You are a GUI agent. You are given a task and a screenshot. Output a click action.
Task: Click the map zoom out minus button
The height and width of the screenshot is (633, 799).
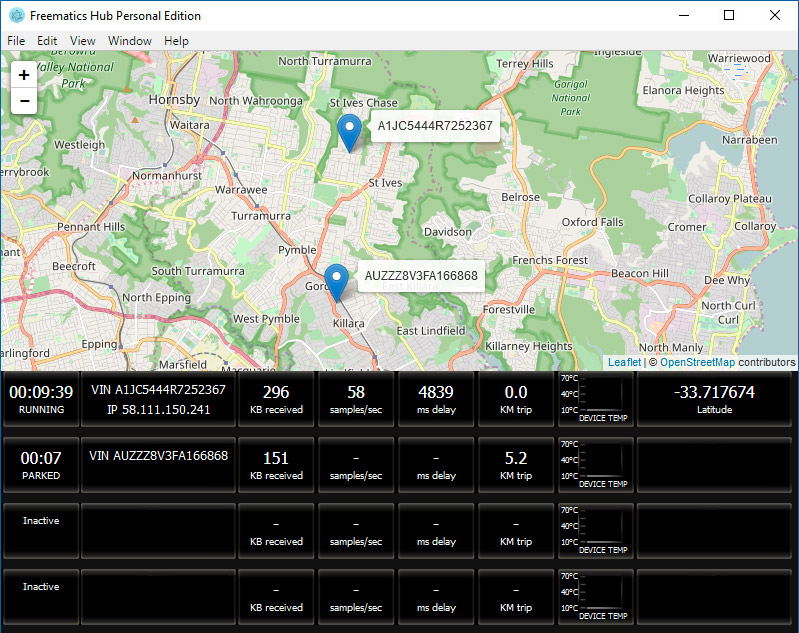click(24, 101)
